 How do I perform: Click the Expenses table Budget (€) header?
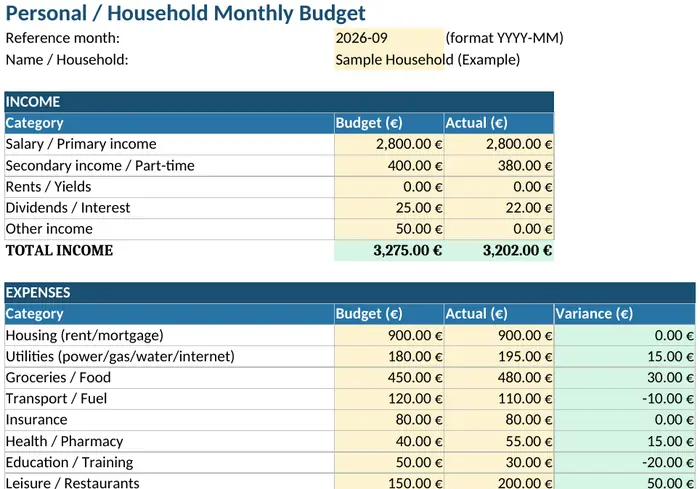(389, 314)
